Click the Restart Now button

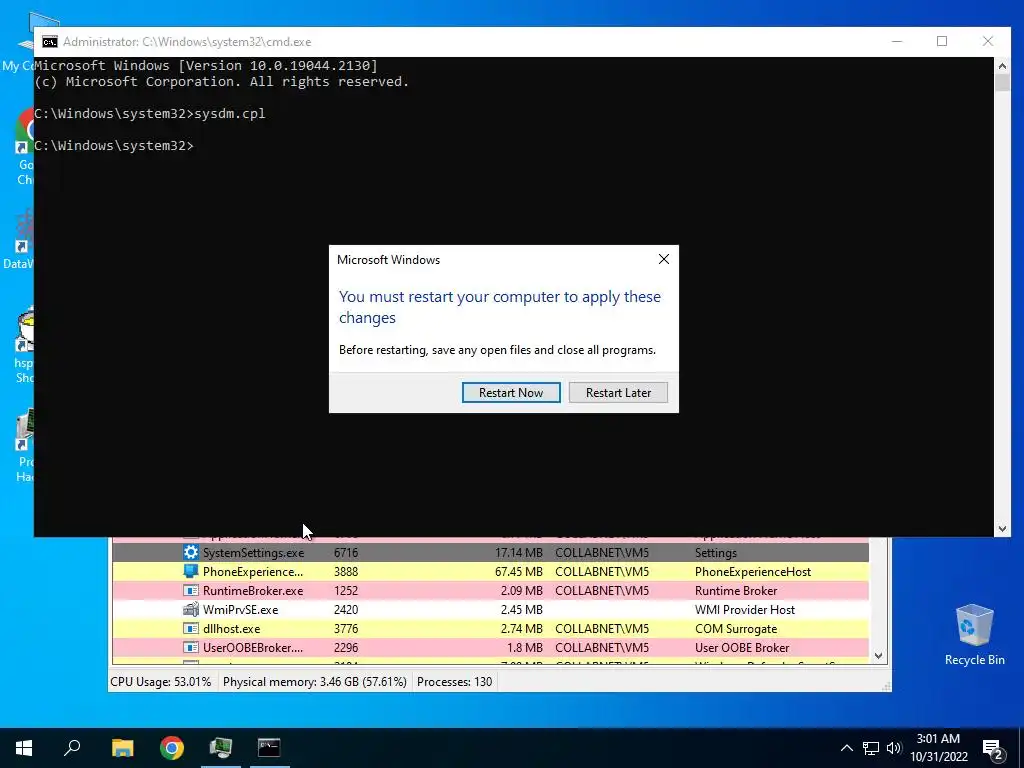(511, 392)
